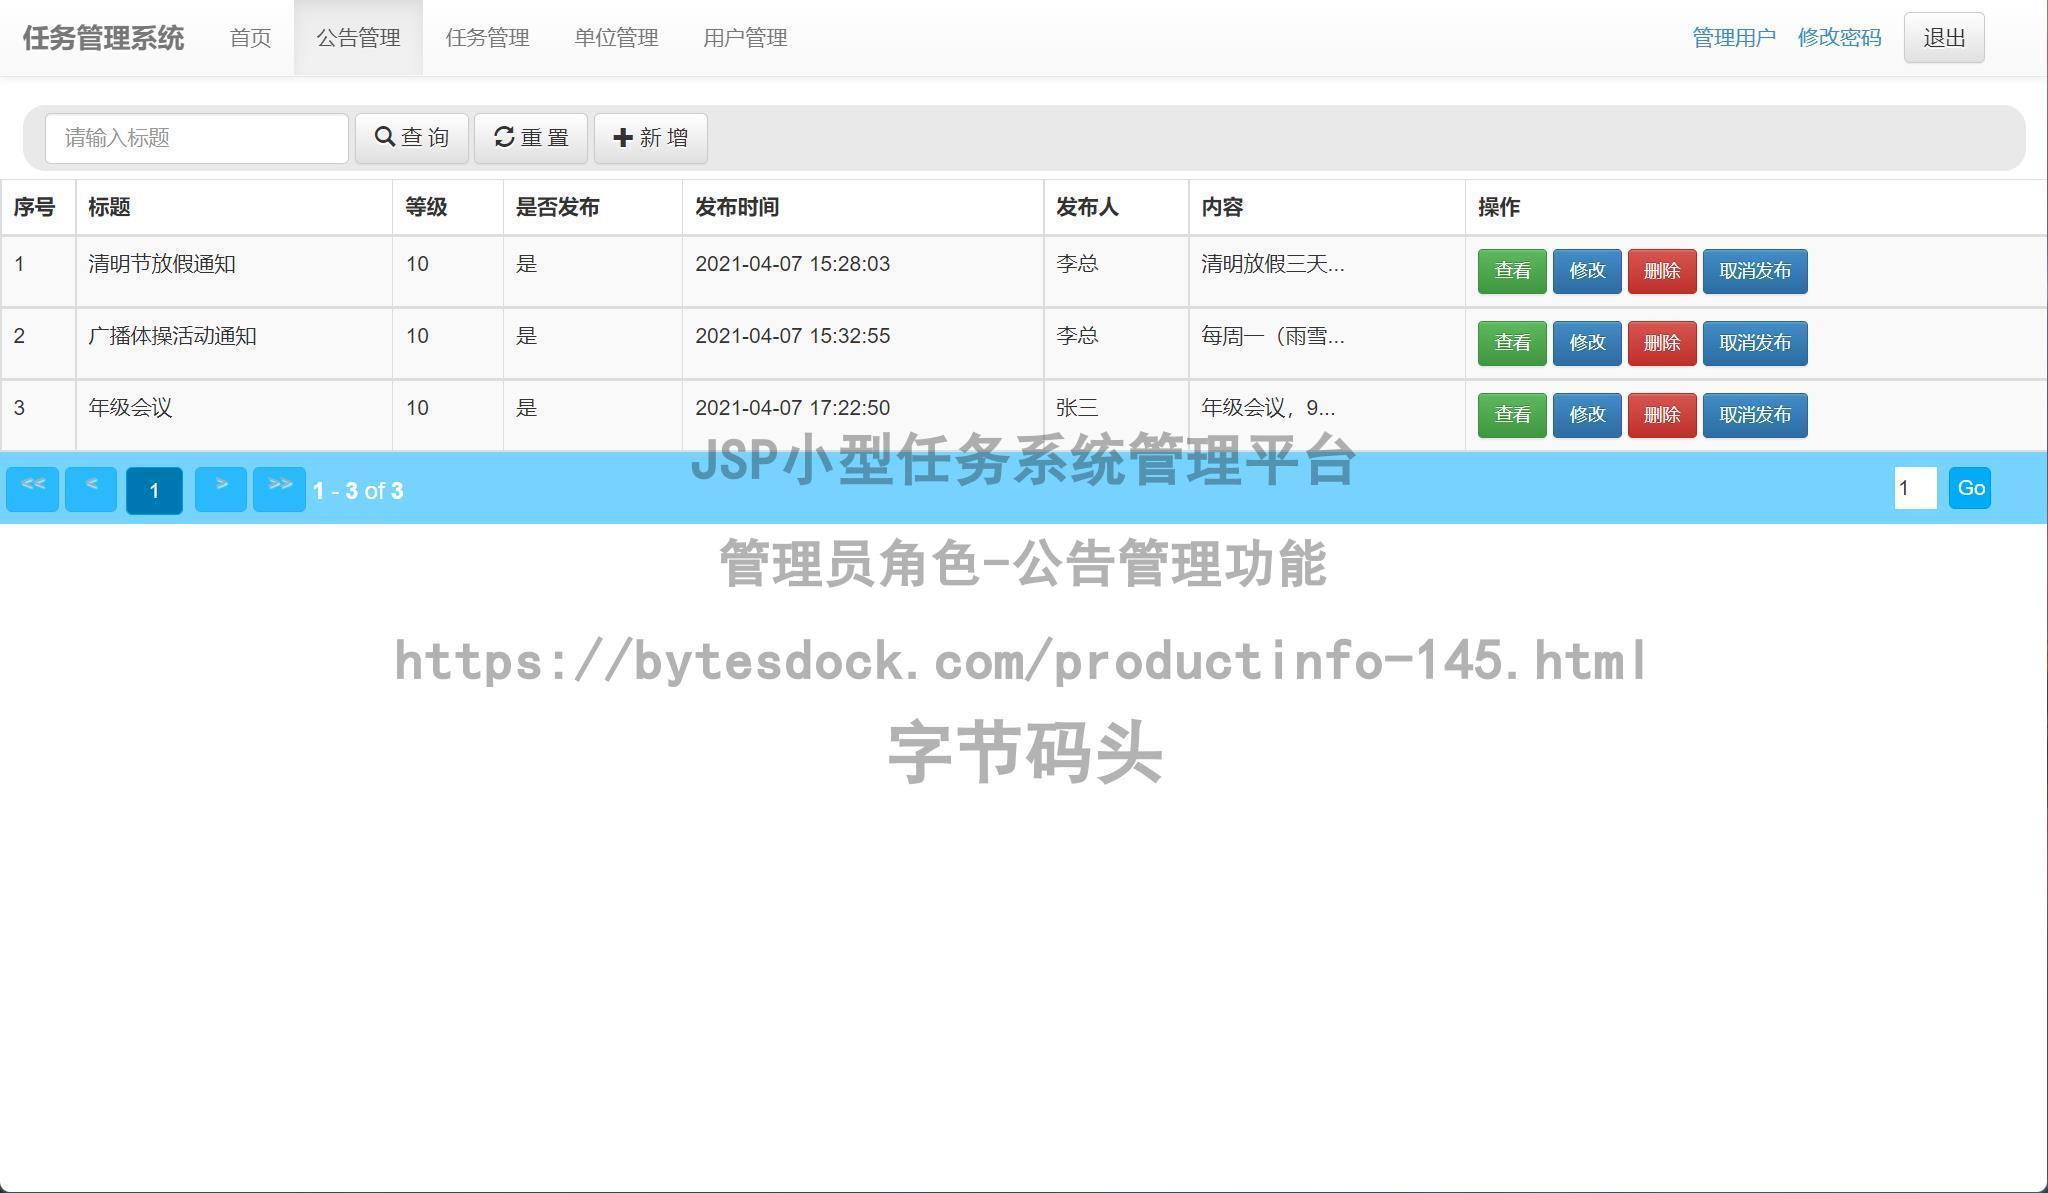The image size is (2048, 1193).
Task: Click 修改密码 to change password
Action: click(x=1838, y=37)
